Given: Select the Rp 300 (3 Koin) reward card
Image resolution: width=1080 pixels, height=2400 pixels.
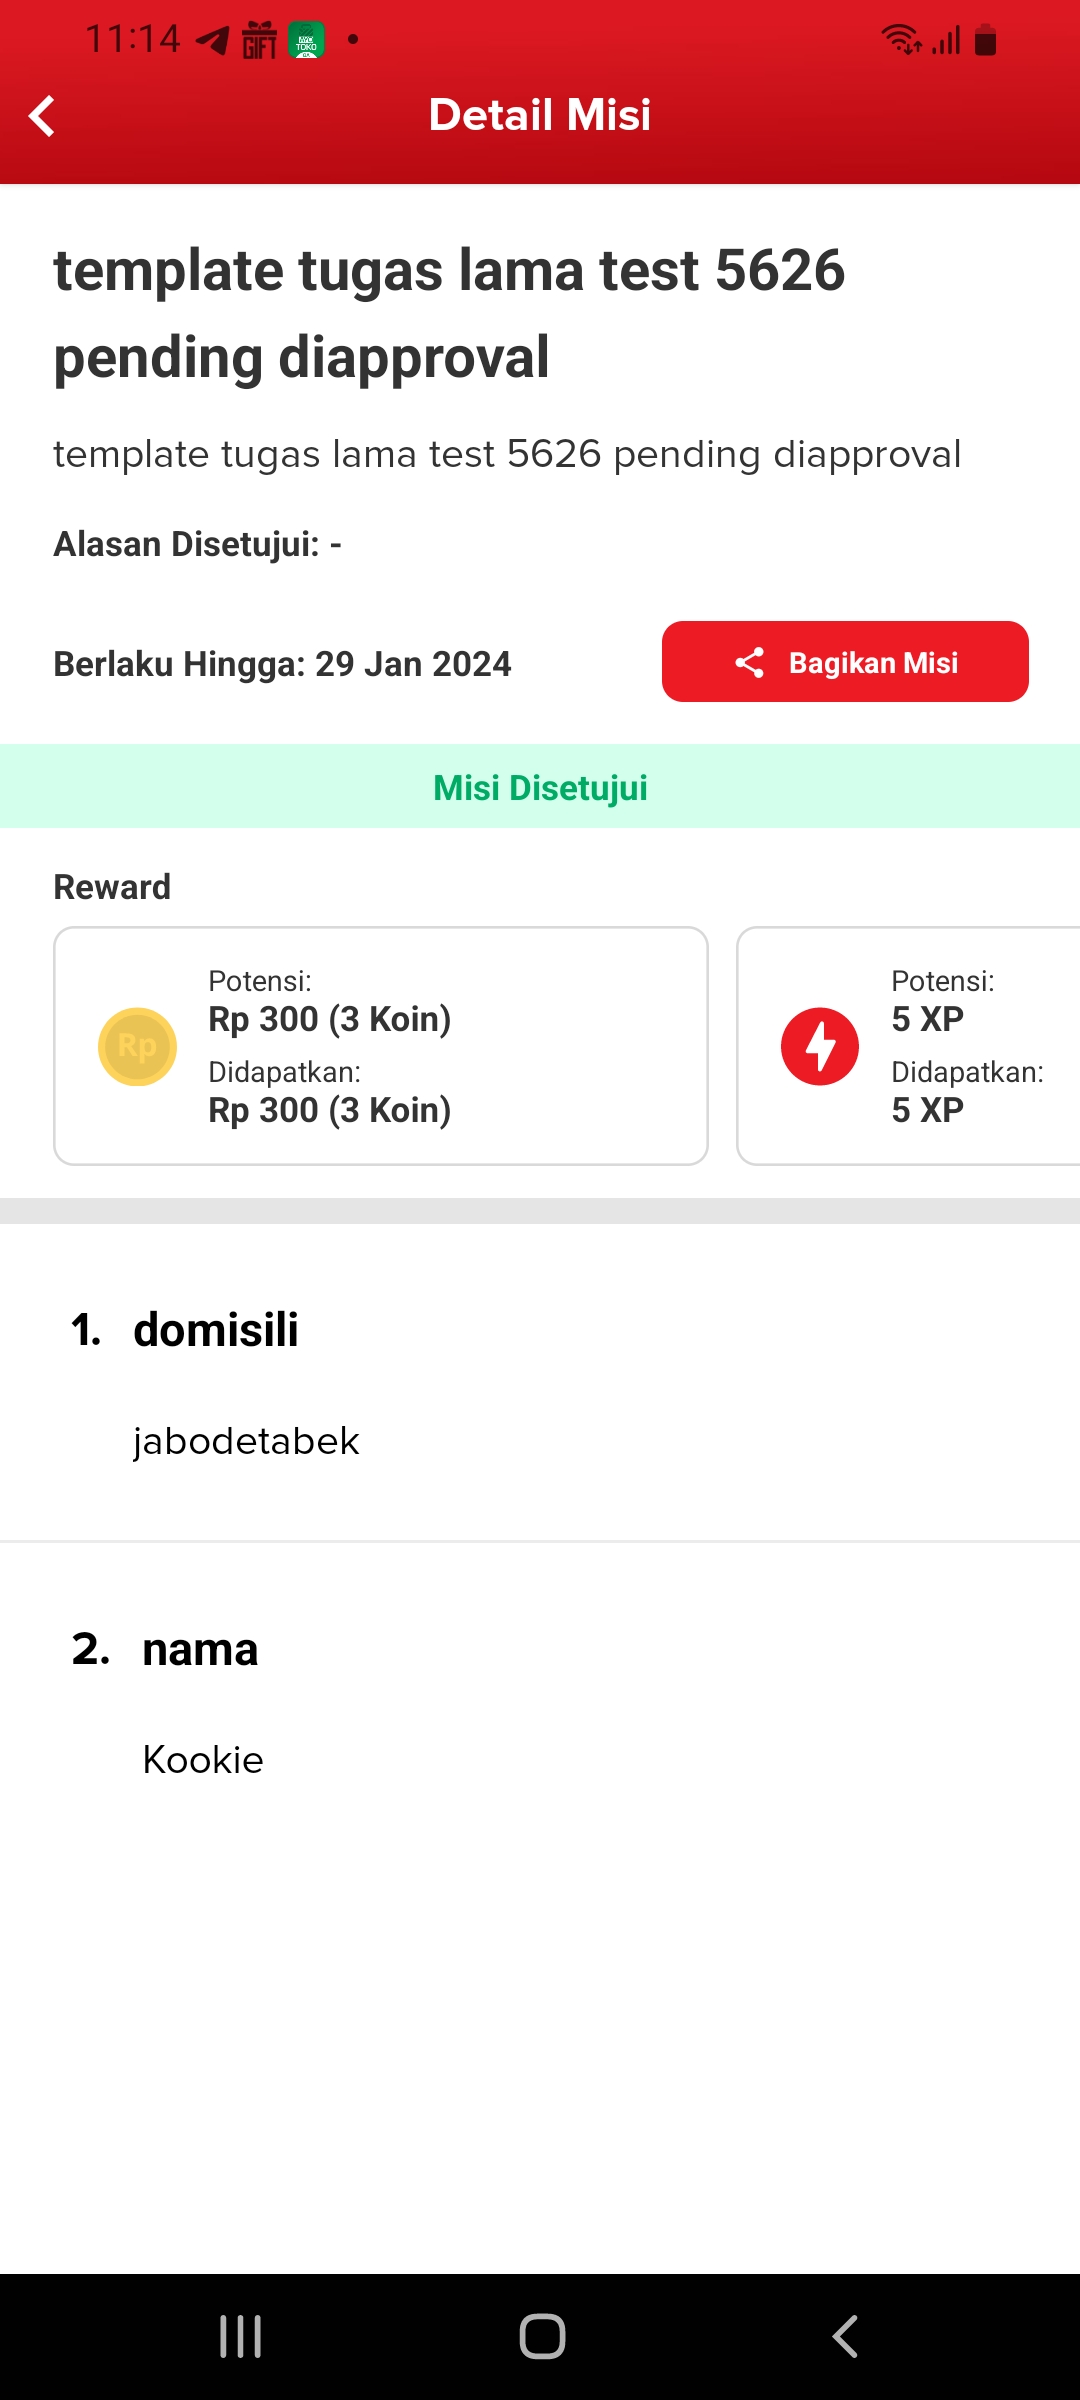Looking at the screenshot, I should pos(381,1046).
